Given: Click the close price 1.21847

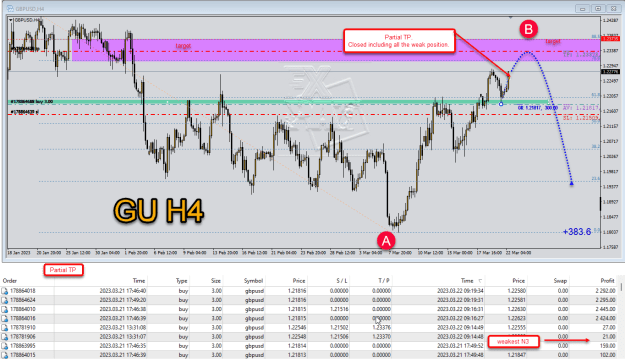Looking at the screenshot, I should pyautogui.click(x=517, y=355).
